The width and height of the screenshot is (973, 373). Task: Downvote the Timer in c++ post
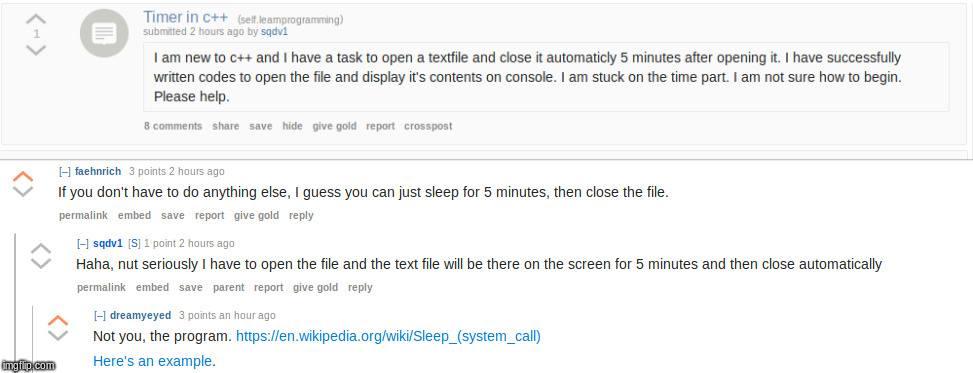click(x=36, y=49)
